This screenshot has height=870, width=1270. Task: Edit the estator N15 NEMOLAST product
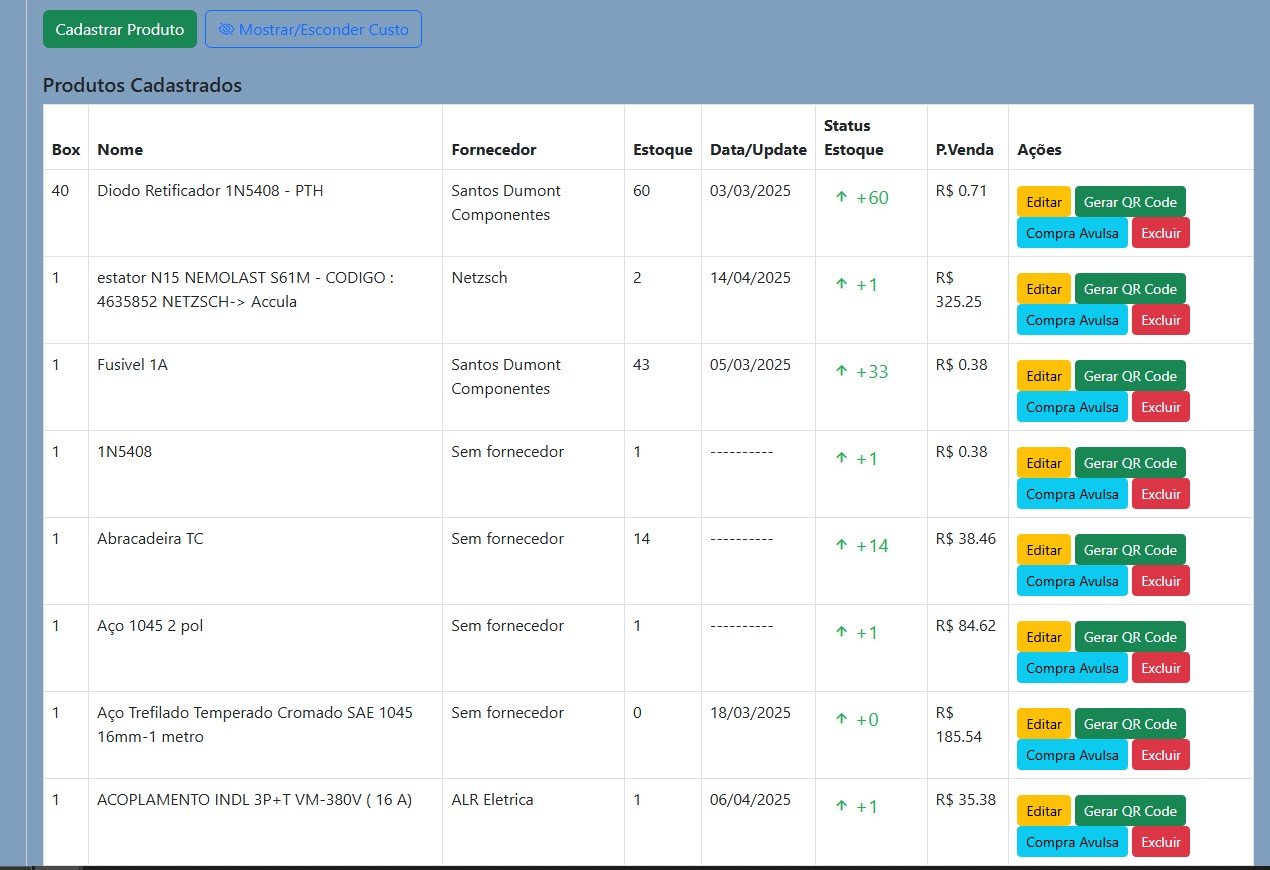(1044, 289)
